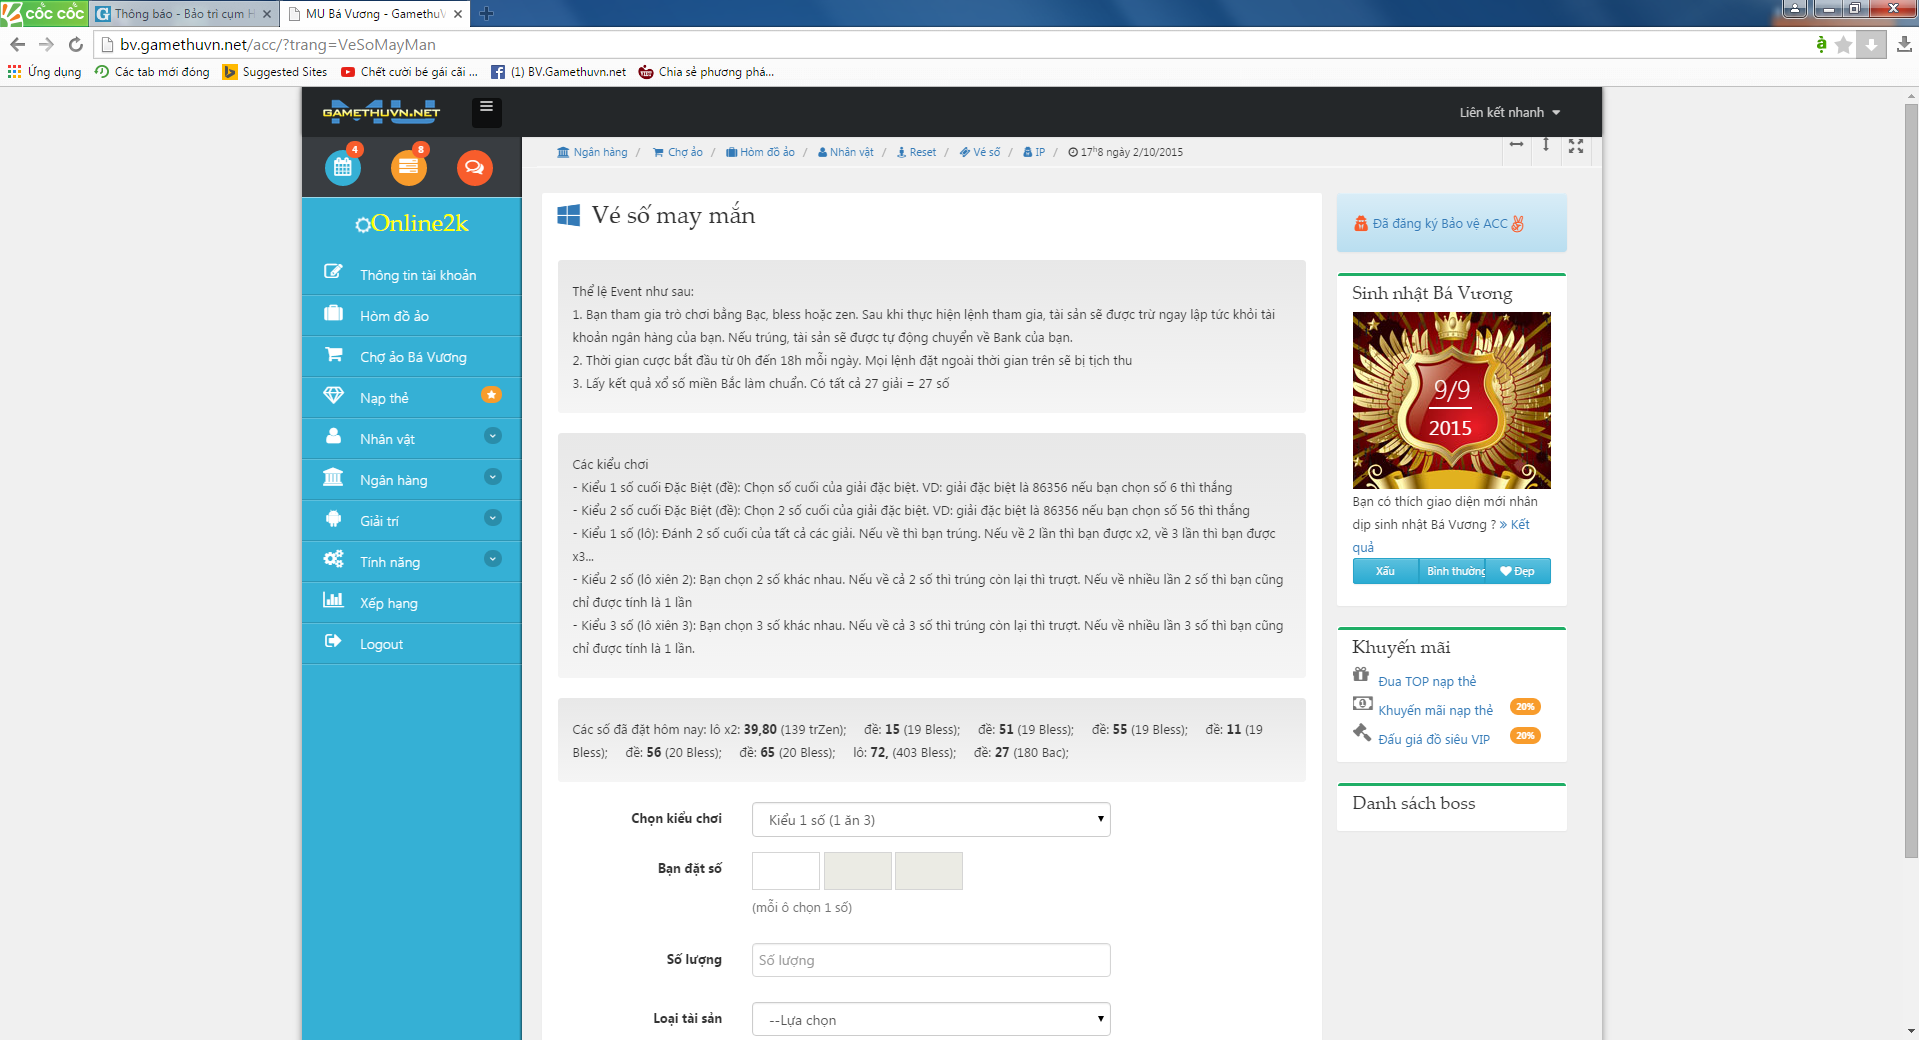Viewport: 1919px width, 1040px height.
Task: Open the chat messages icon
Action: pyautogui.click(x=475, y=167)
